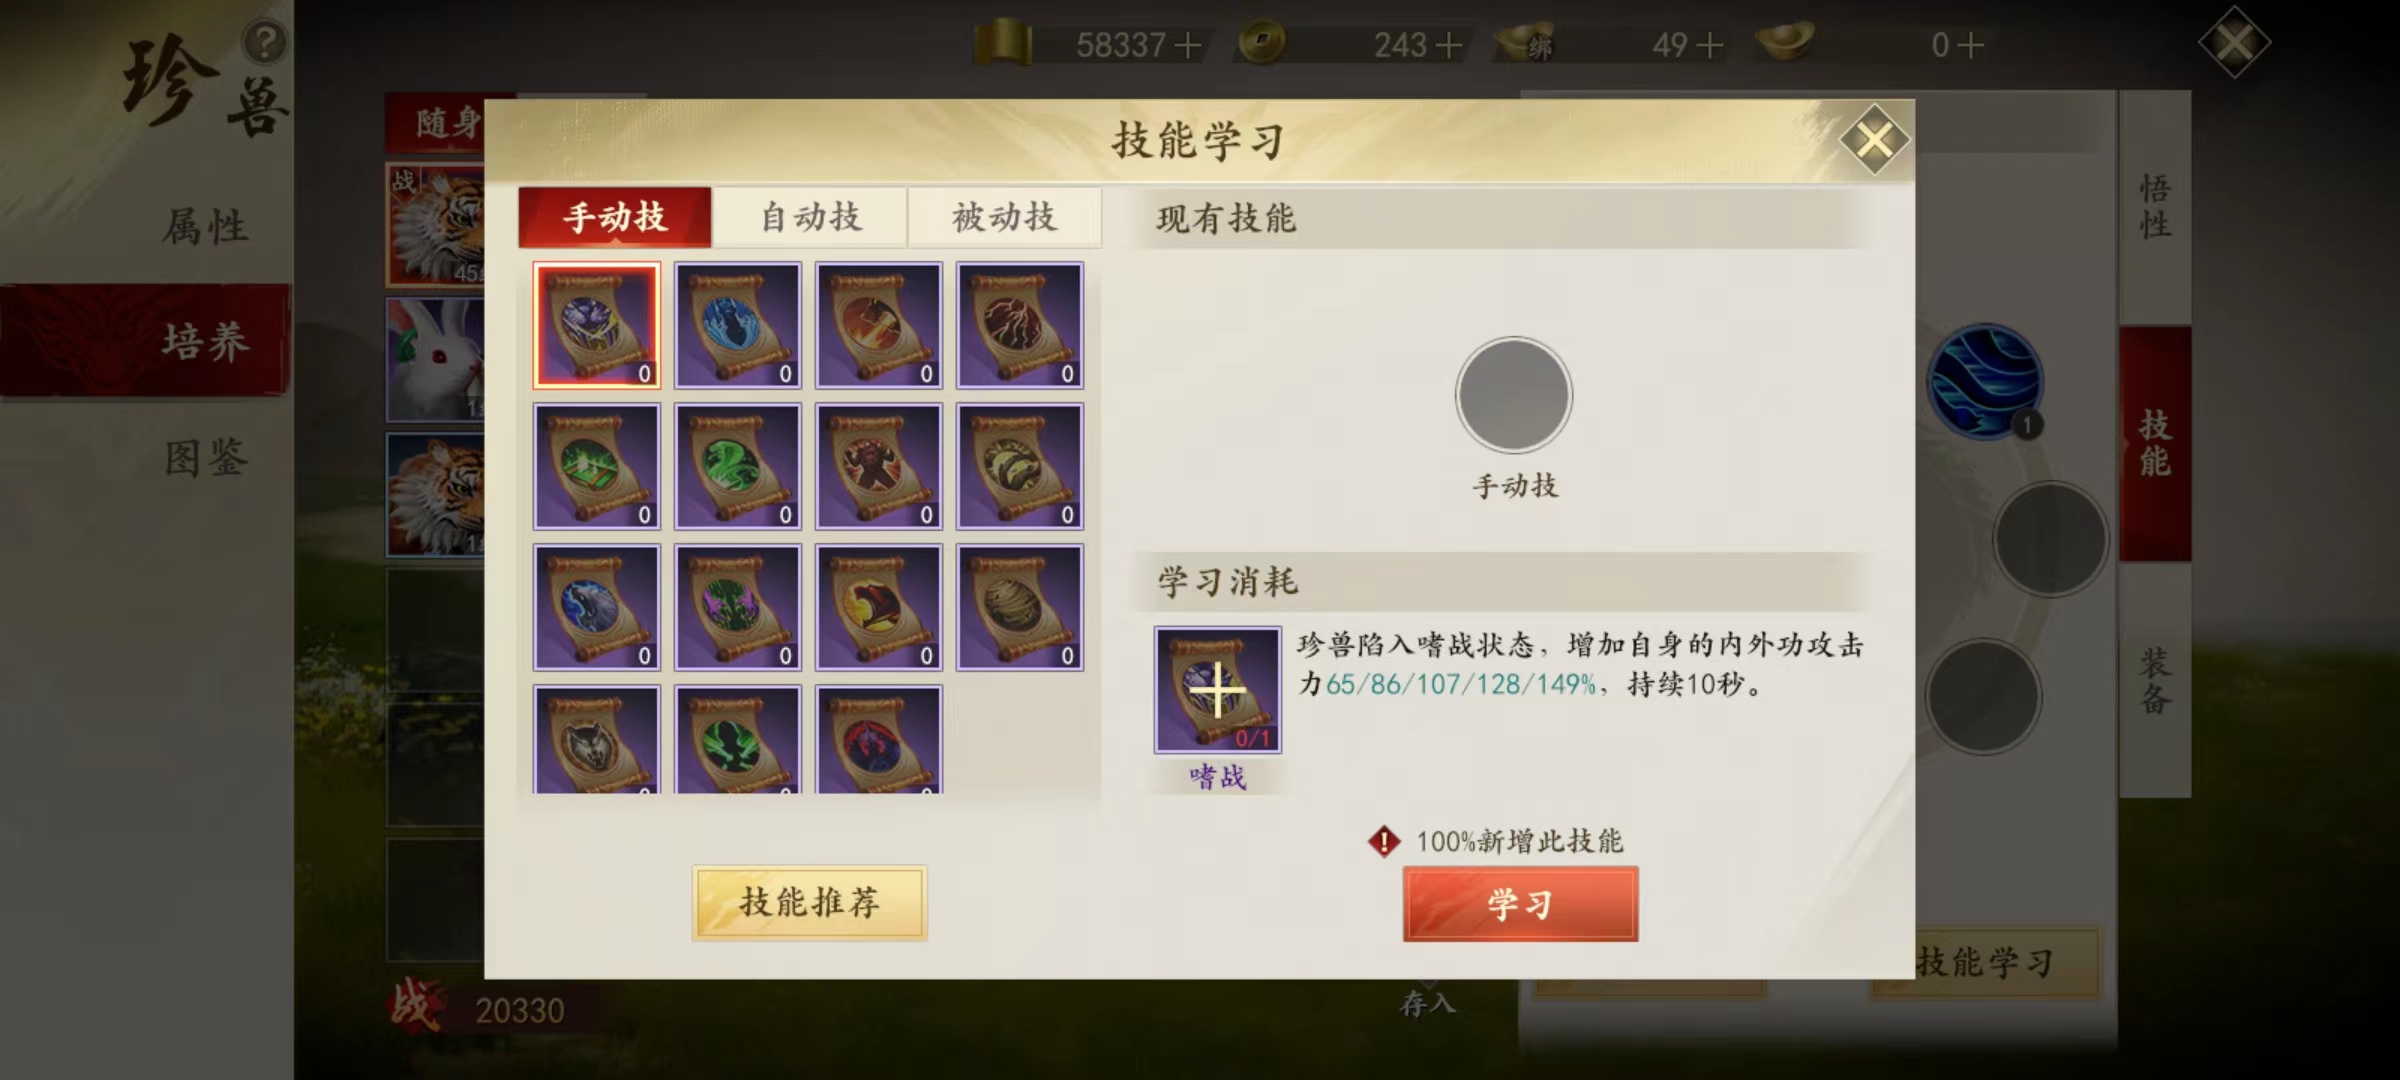This screenshot has width=2400, height=1080.
Task: Open the question mark help icon
Action: coord(265,43)
